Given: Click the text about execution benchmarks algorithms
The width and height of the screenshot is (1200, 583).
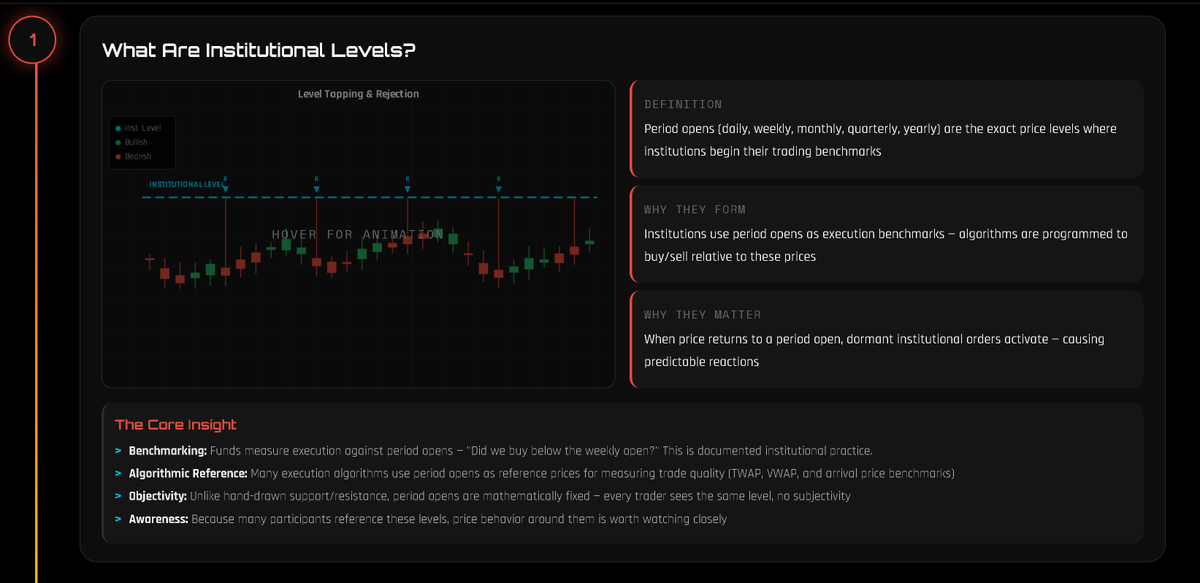Looking at the screenshot, I should [x=885, y=245].
